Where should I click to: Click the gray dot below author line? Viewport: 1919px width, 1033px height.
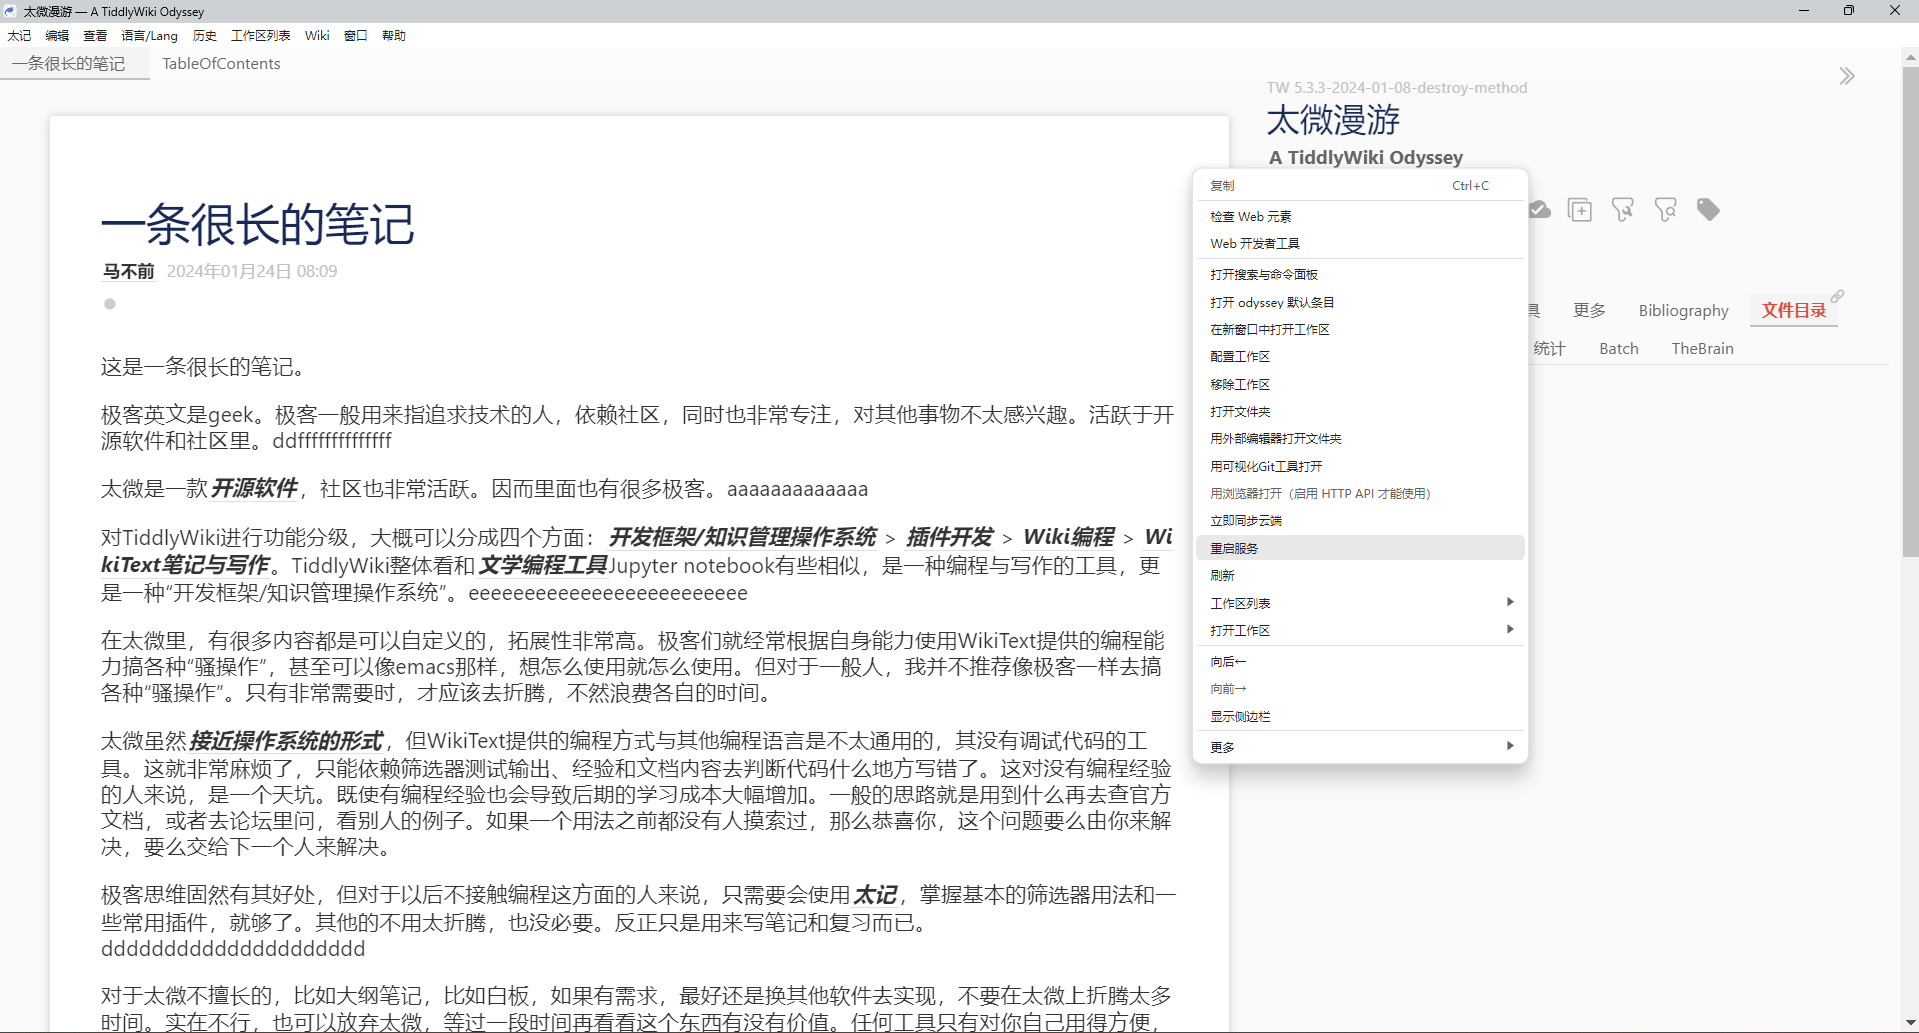tap(110, 304)
